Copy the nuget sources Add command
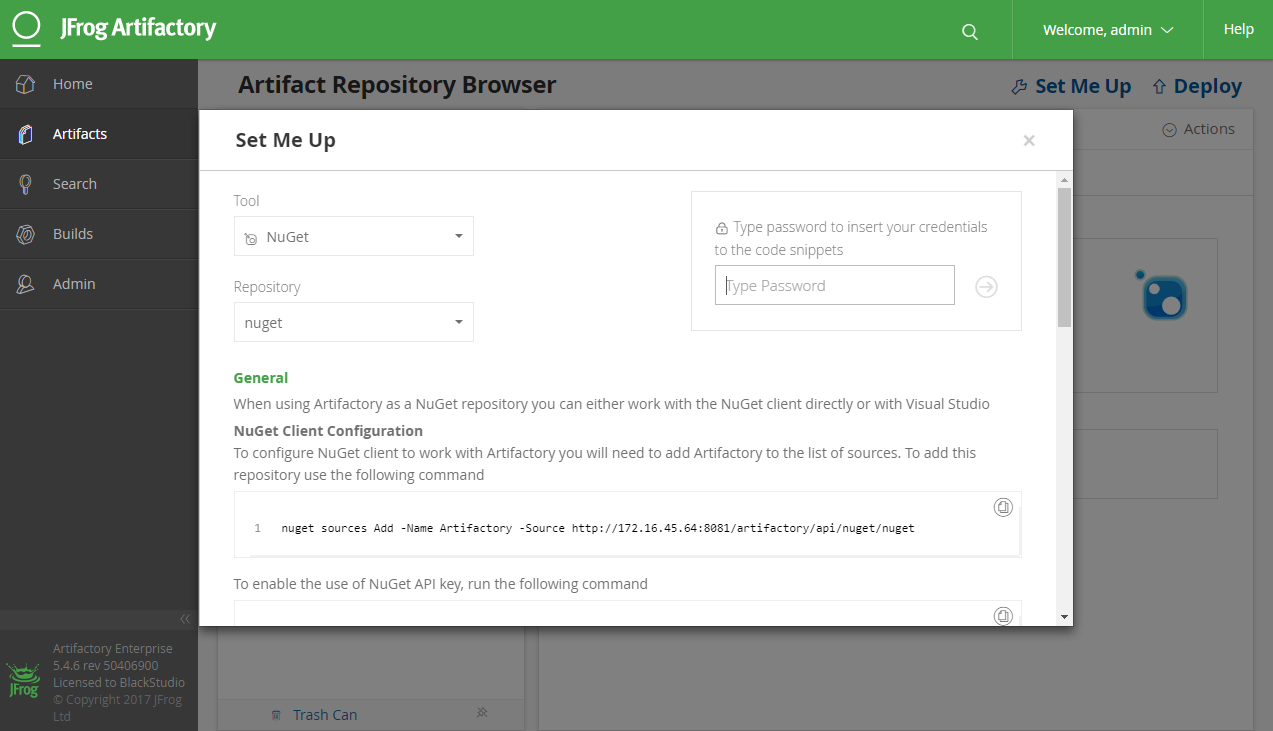Image resolution: width=1273 pixels, height=731 pixels. 1003,507
